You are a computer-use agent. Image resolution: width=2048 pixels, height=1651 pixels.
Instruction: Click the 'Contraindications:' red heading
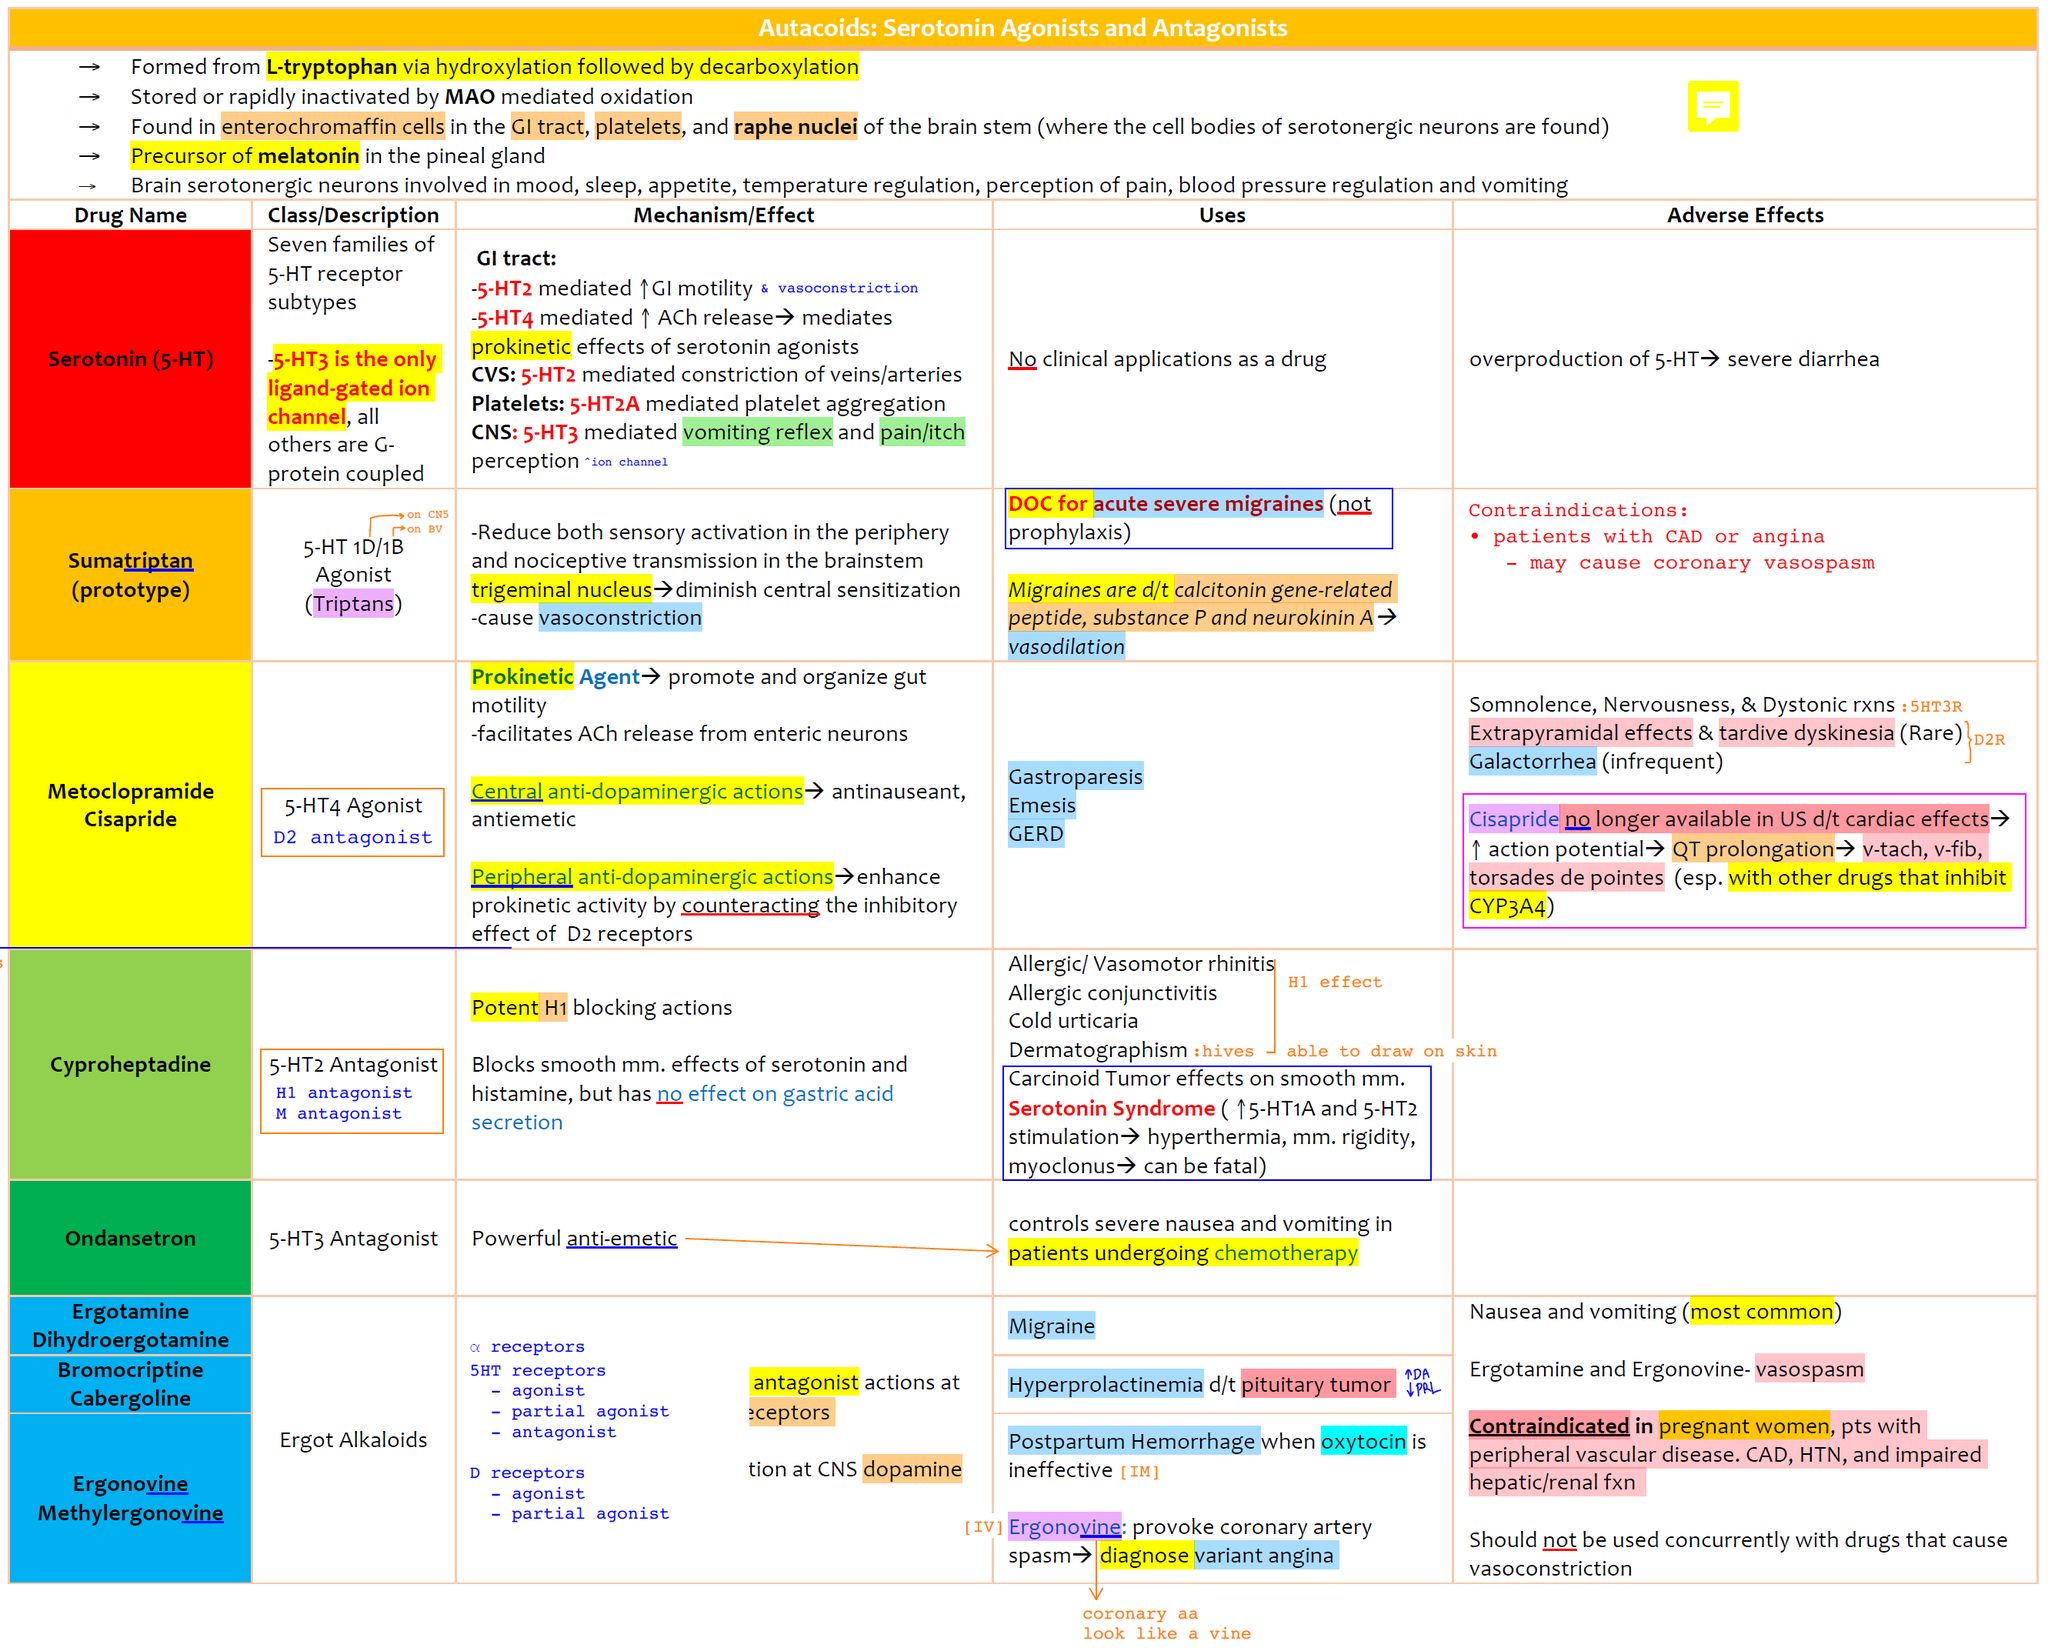1577,510
